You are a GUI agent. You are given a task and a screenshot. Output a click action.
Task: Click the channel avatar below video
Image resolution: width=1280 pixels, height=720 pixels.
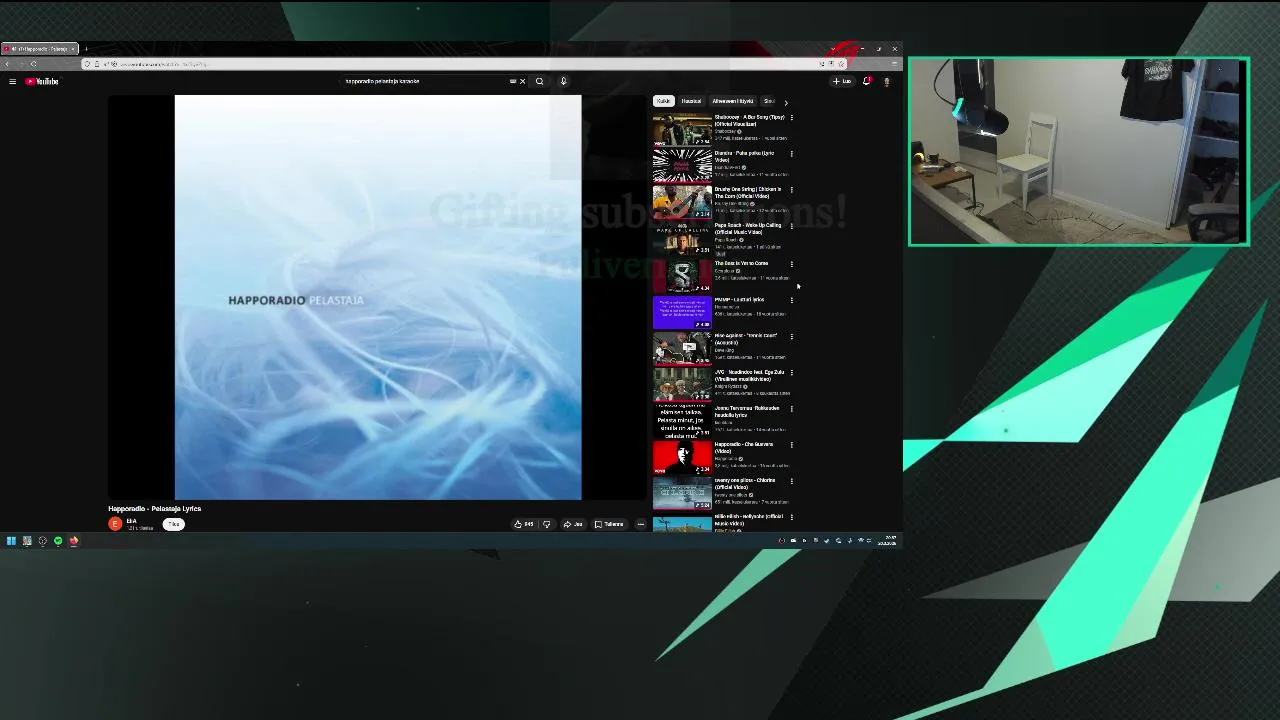[x=115, y=524]
